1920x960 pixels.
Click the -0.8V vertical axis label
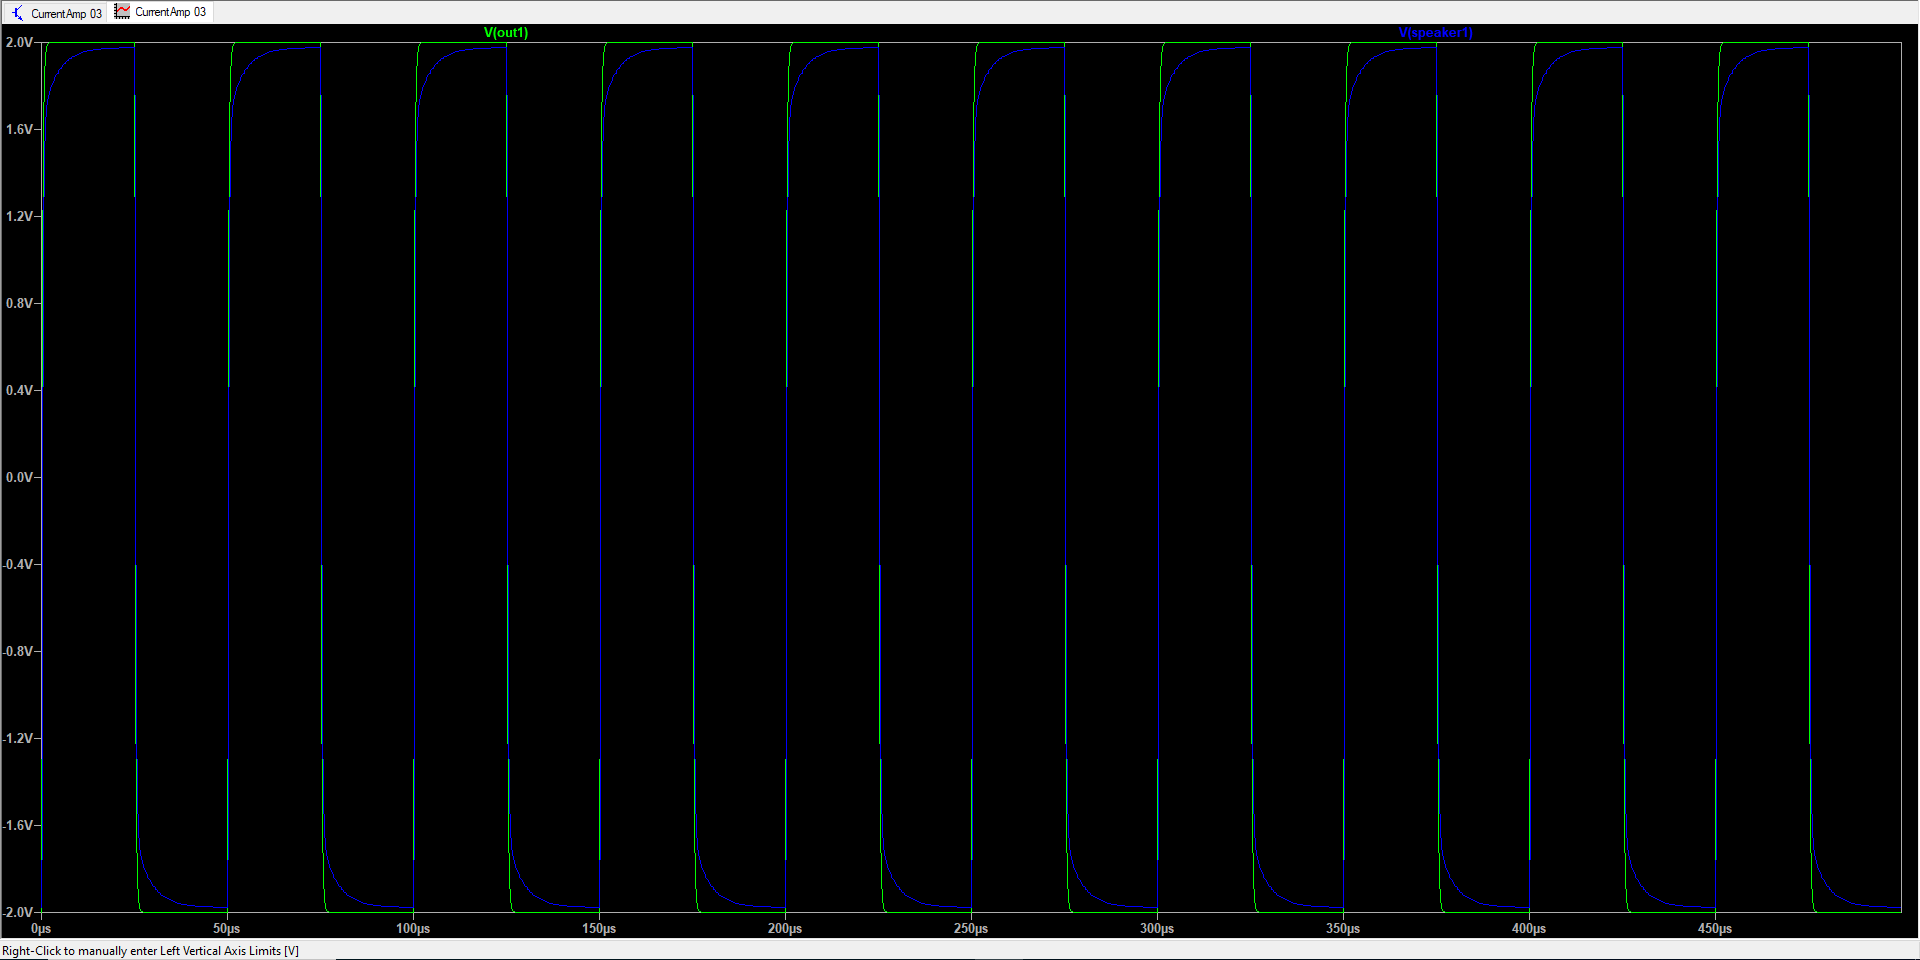click(17, 652)
